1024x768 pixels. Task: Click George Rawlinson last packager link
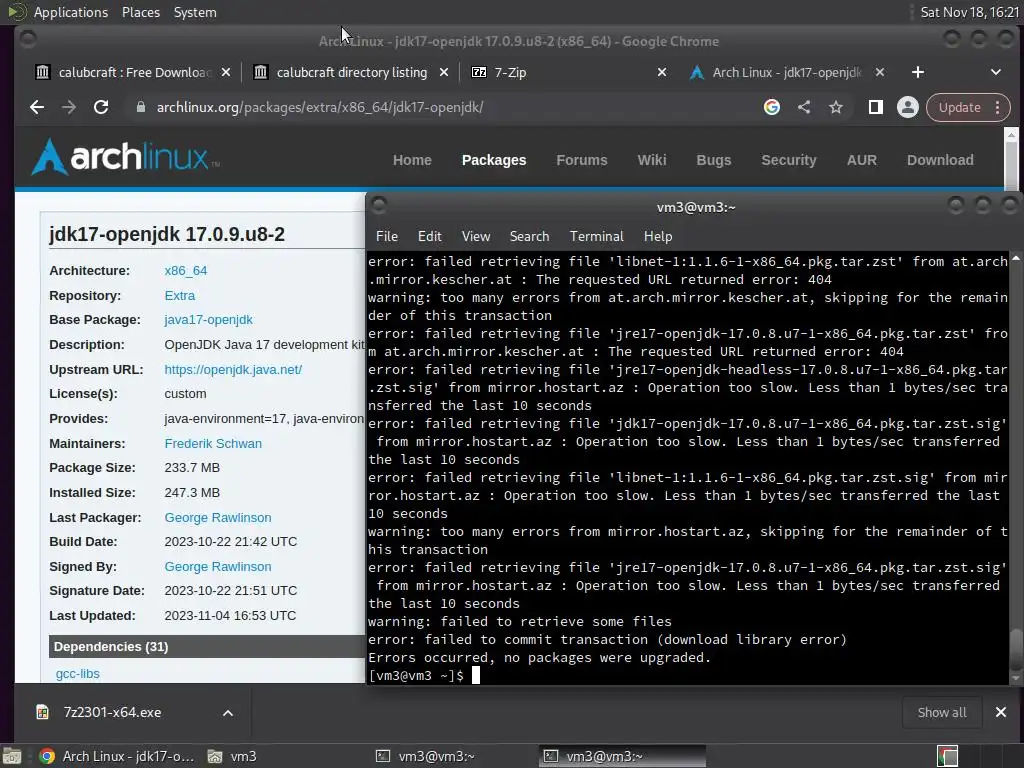(217, 518)
